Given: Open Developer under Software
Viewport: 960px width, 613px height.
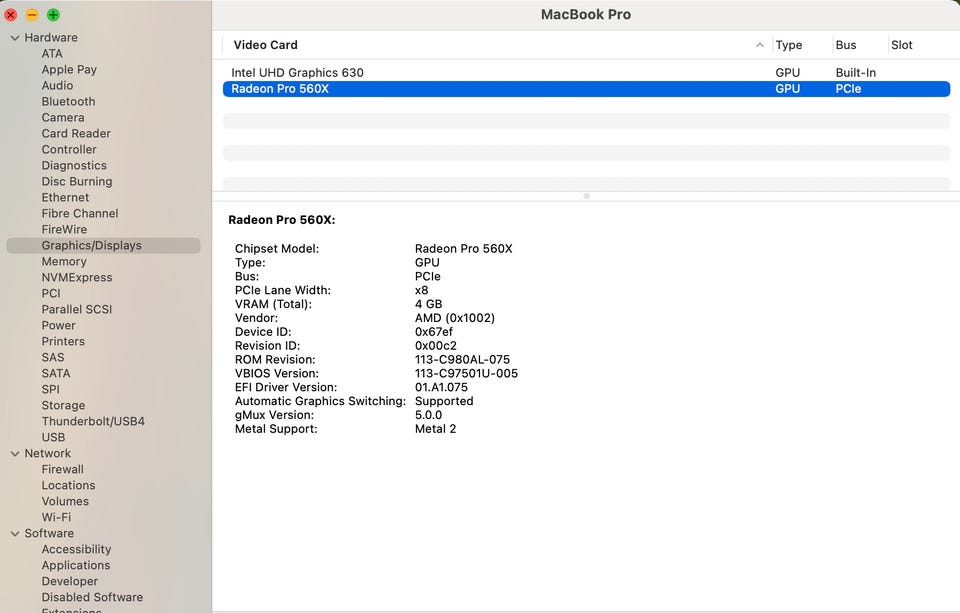Looking at the screenshot, I should [x=70, y=581].
